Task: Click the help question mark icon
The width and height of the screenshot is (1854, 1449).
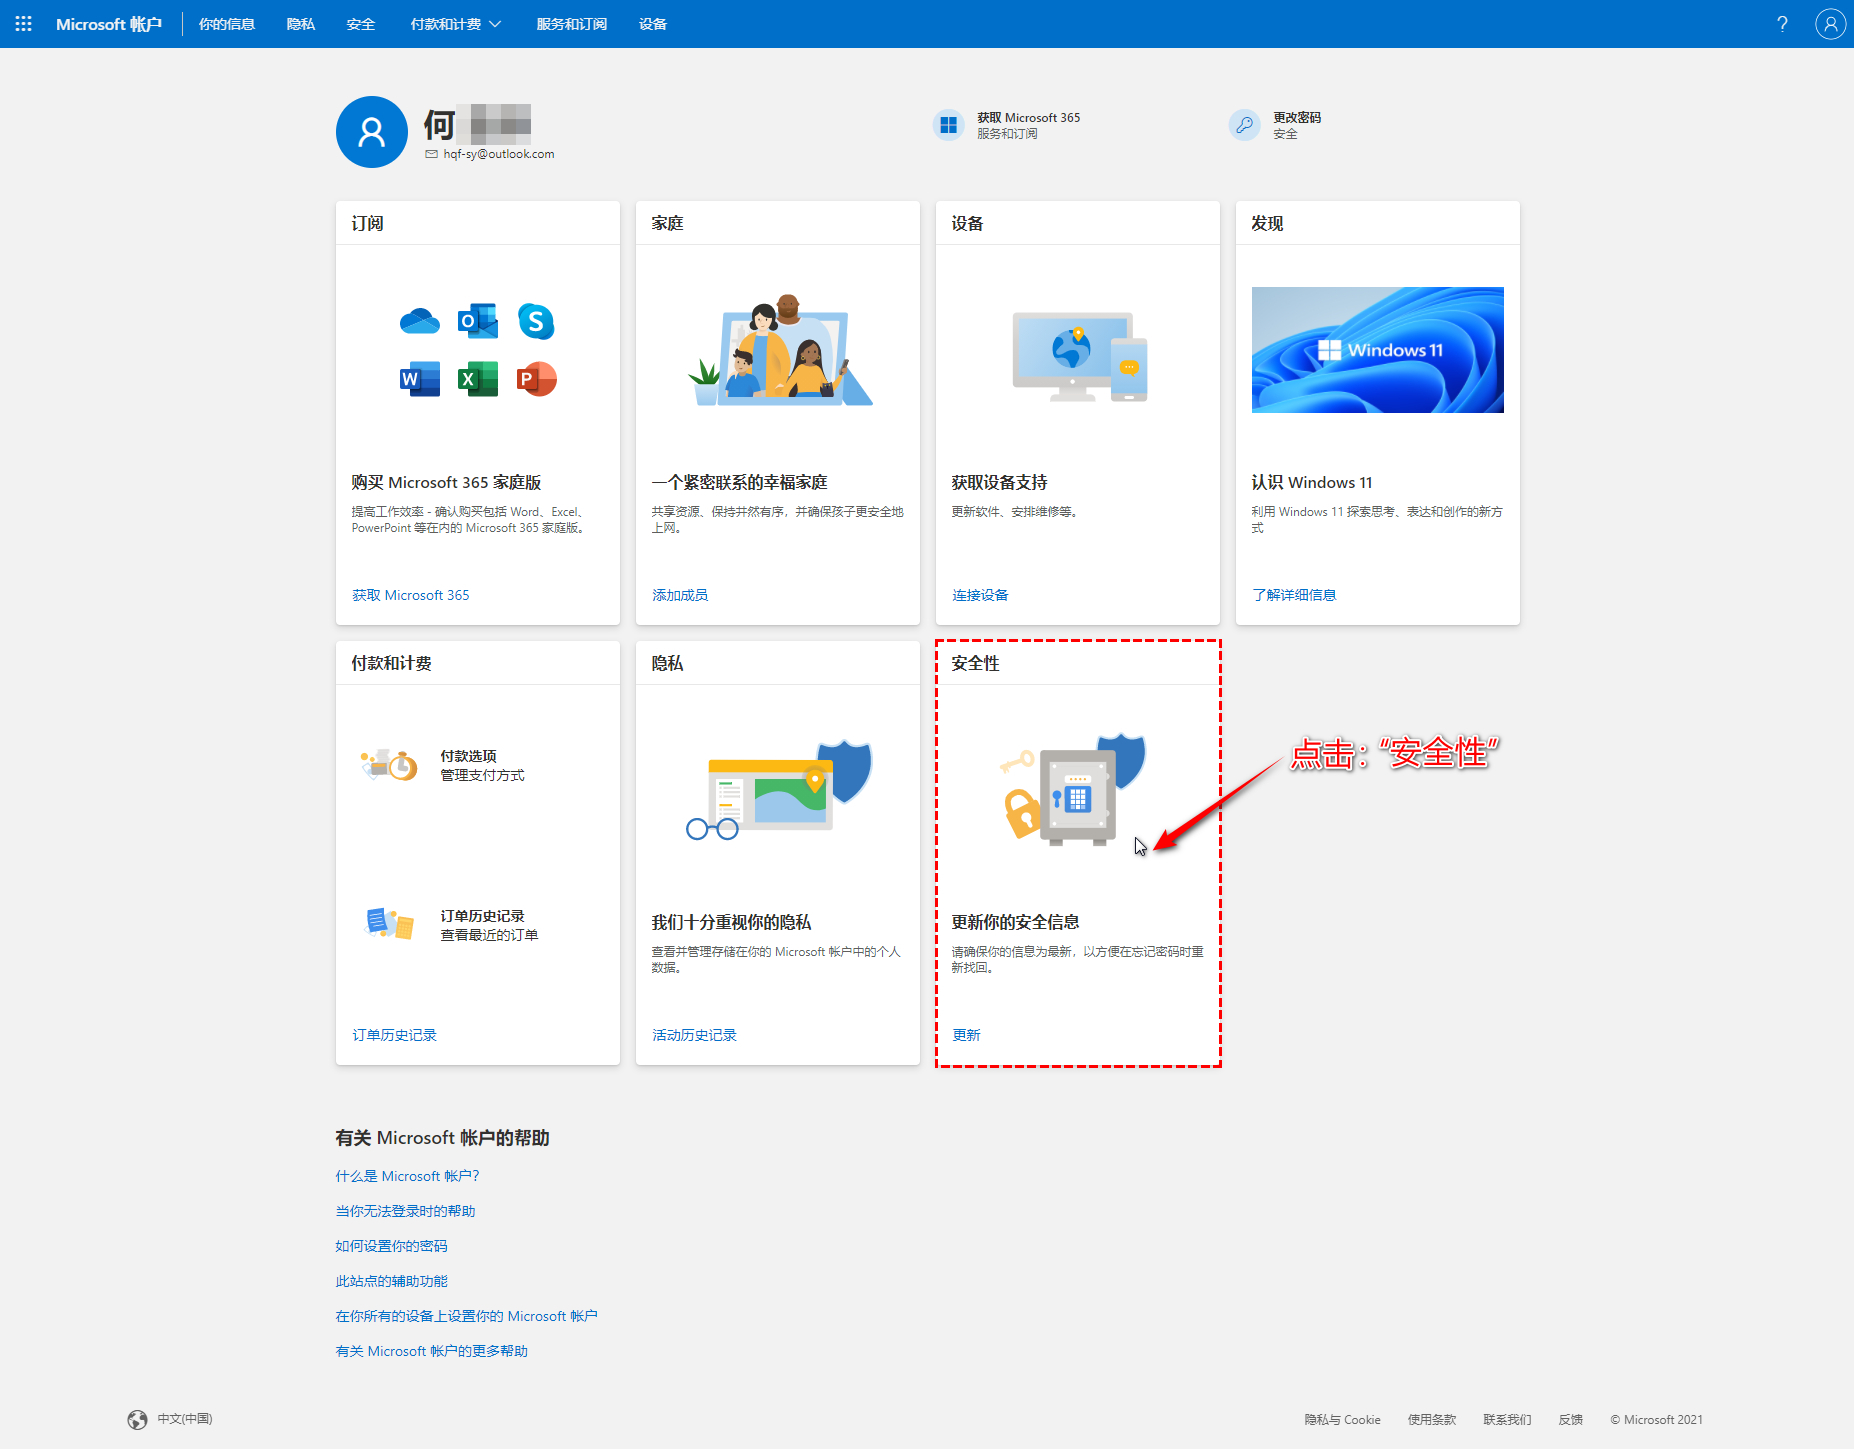Action: 1782,24
